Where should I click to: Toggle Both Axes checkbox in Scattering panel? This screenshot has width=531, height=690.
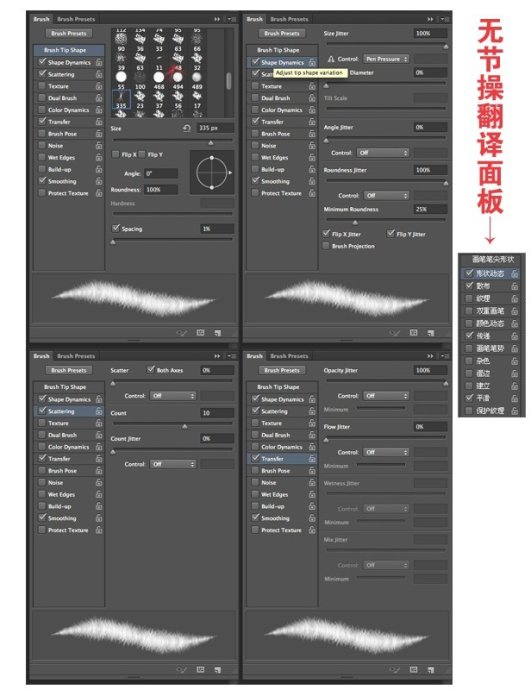(151, 370)
